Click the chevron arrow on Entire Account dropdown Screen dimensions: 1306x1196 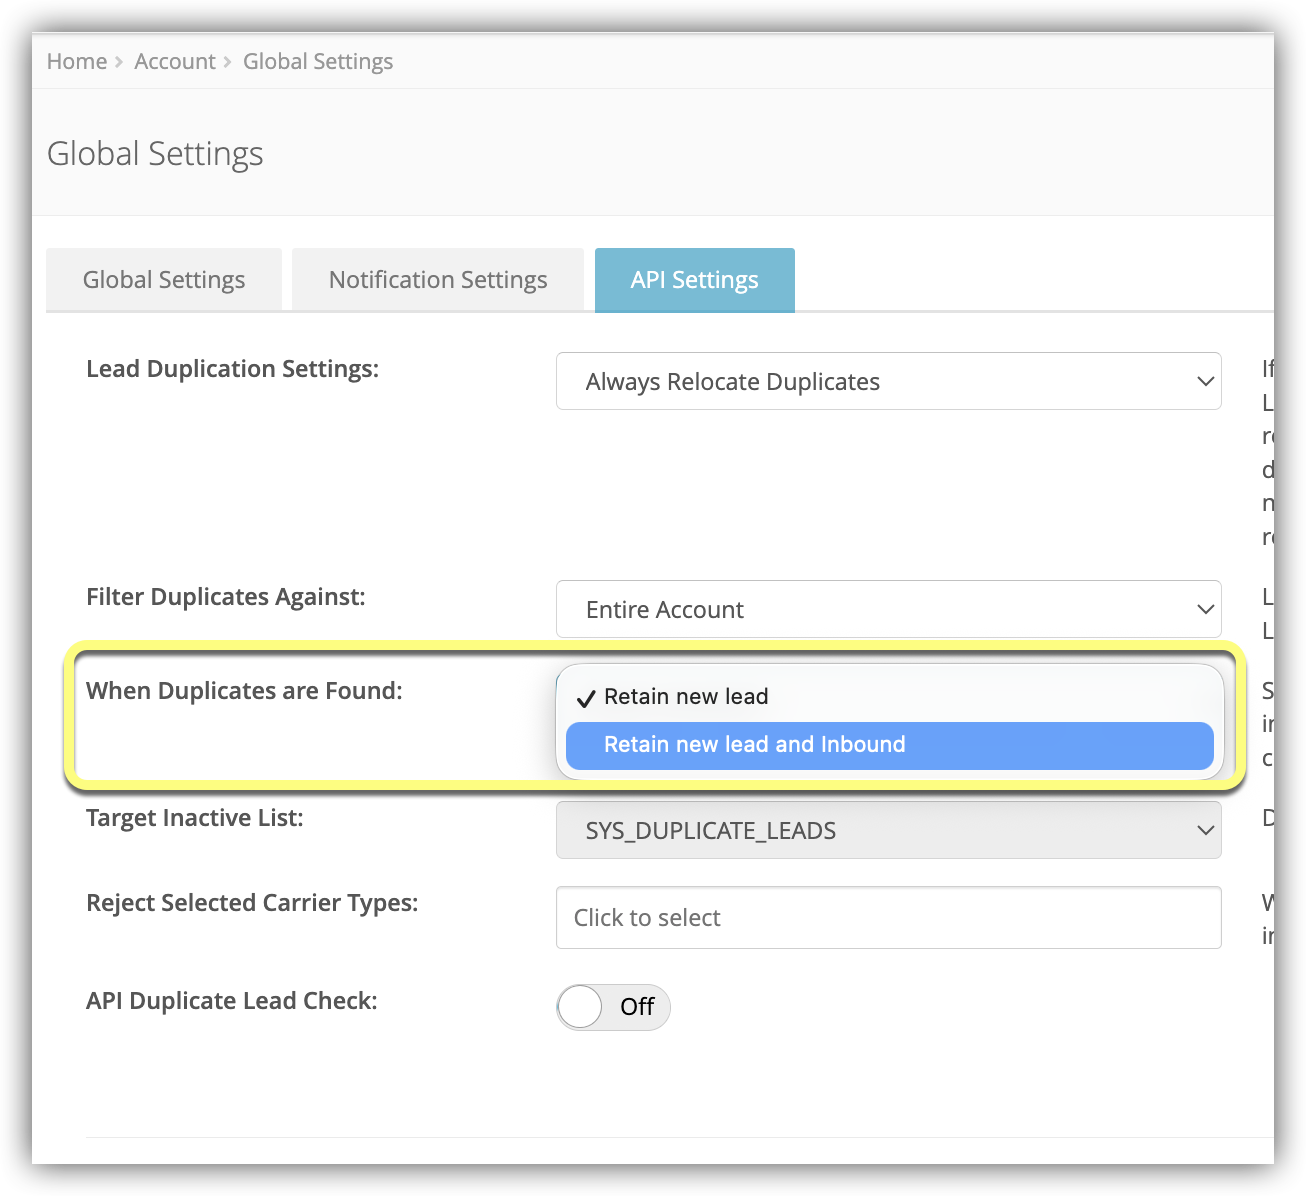pos(1205,609)
